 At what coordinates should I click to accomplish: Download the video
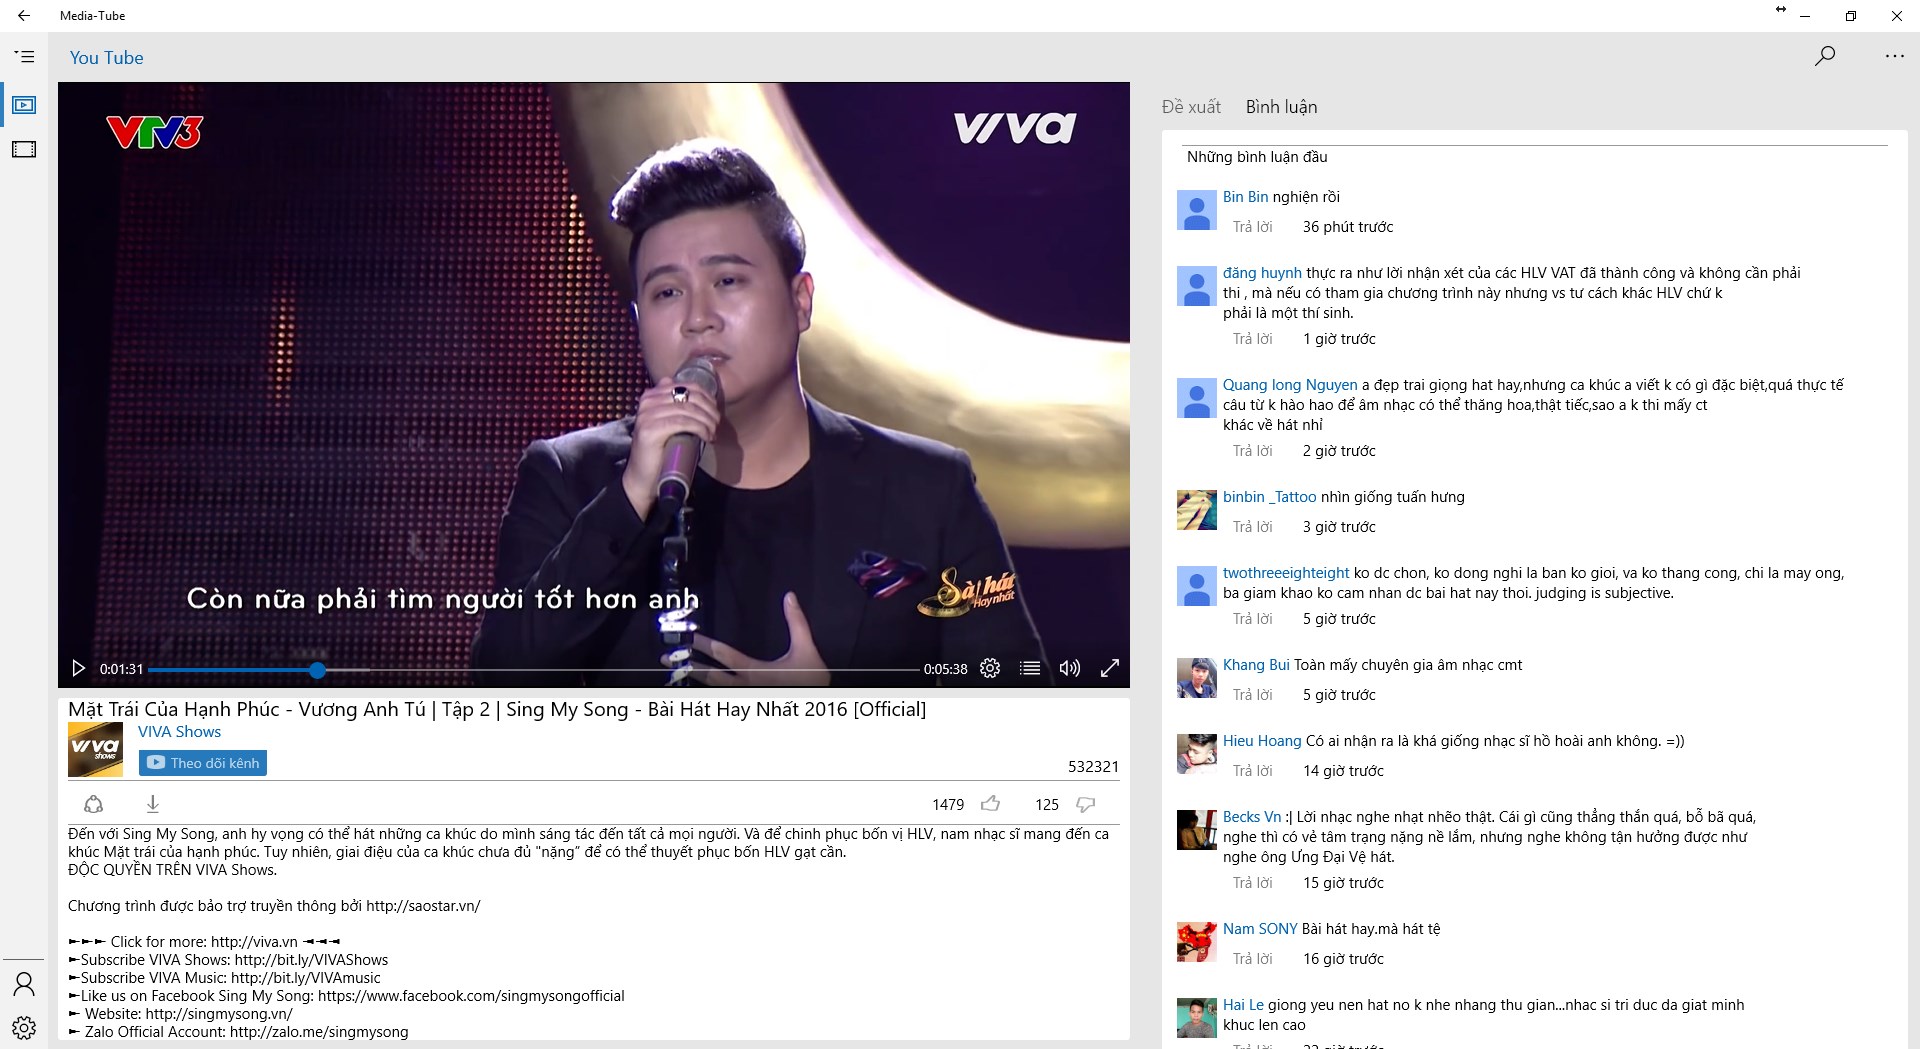click(x=153, y=804)
